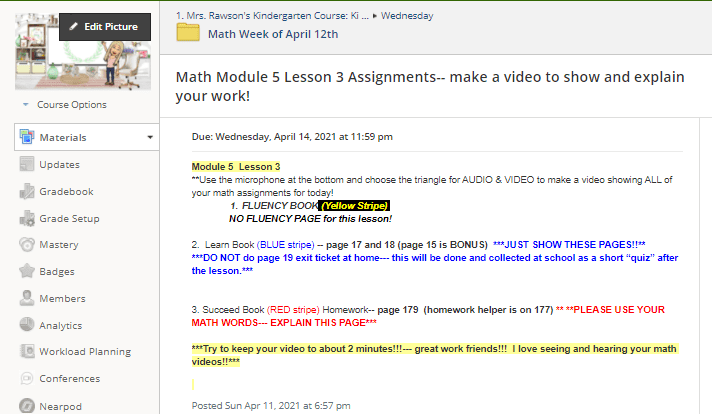712x414 pixels.
Task: Open the Nearpod app link
Action: coord(60,406)
